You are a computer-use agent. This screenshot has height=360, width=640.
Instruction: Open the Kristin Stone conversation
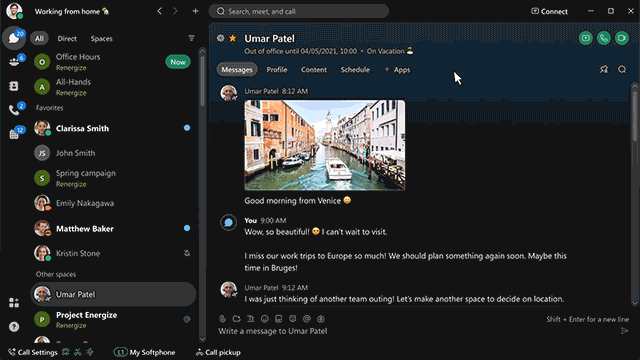(x=113, y=253)
